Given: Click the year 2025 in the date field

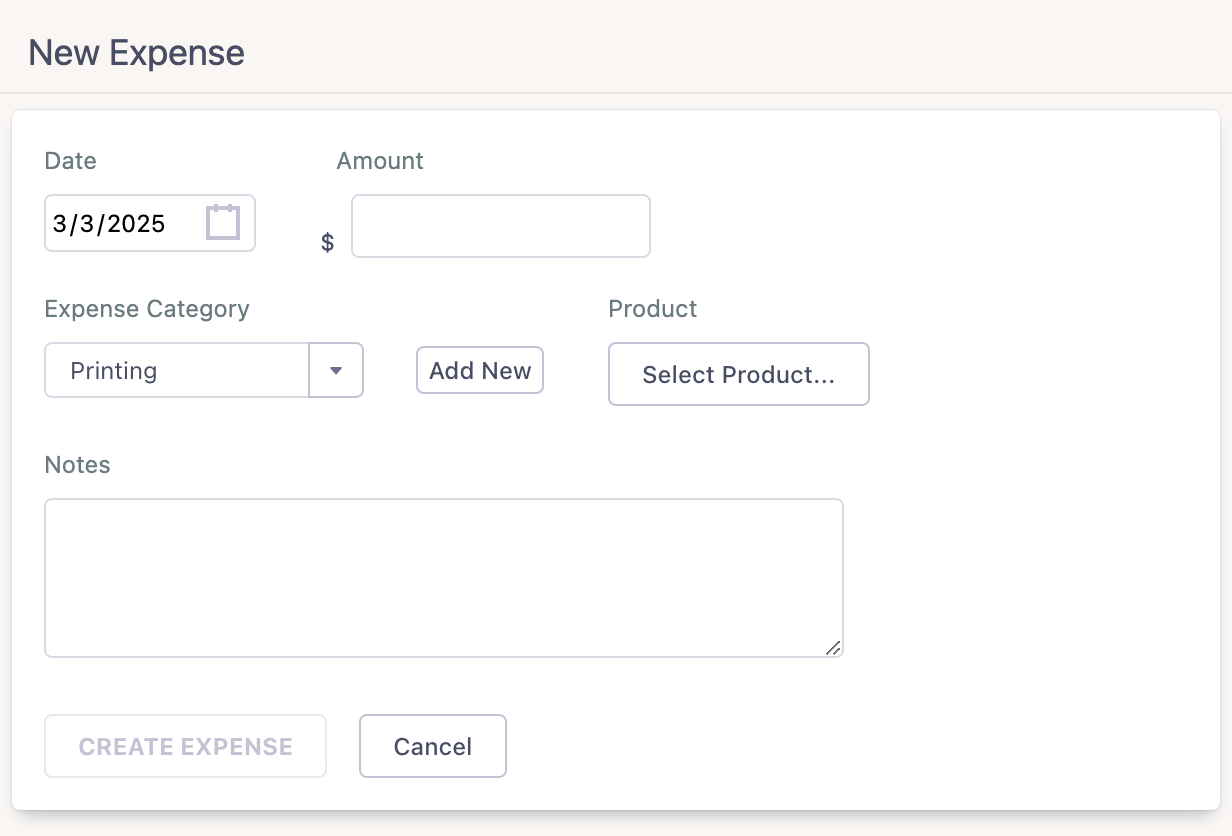Looking at the screenshot, I should pos(136,223).
